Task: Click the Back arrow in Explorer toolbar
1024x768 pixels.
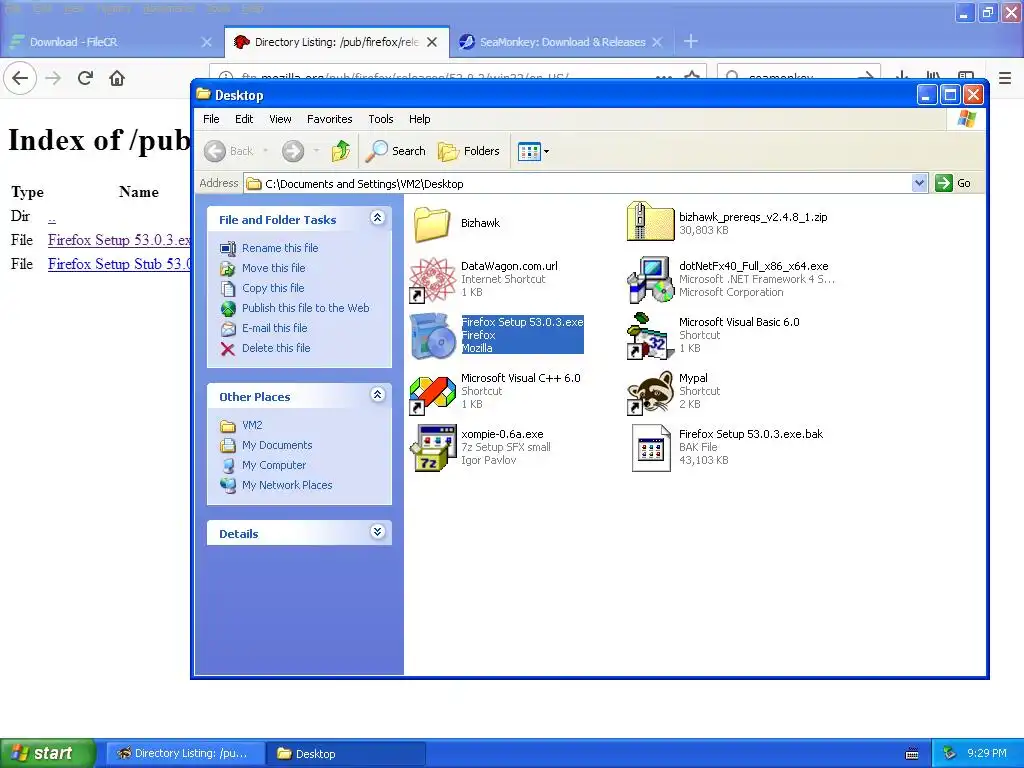Action: pyautogui.click(x=215, y=151)
